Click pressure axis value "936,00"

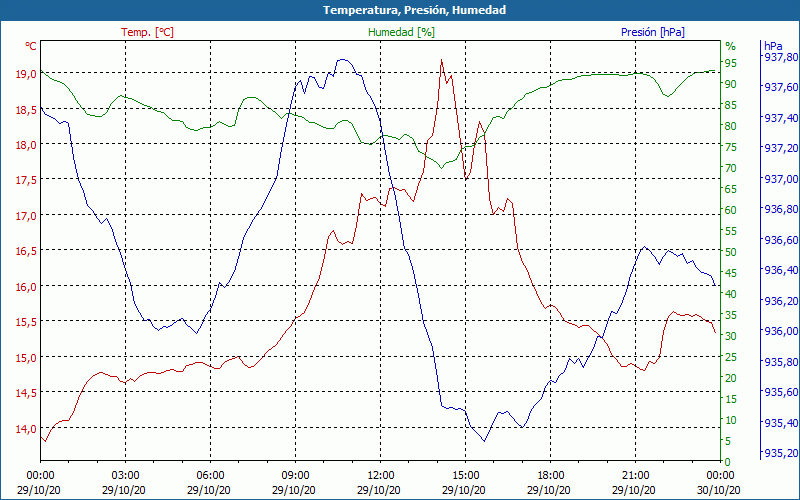click(780, 331)
